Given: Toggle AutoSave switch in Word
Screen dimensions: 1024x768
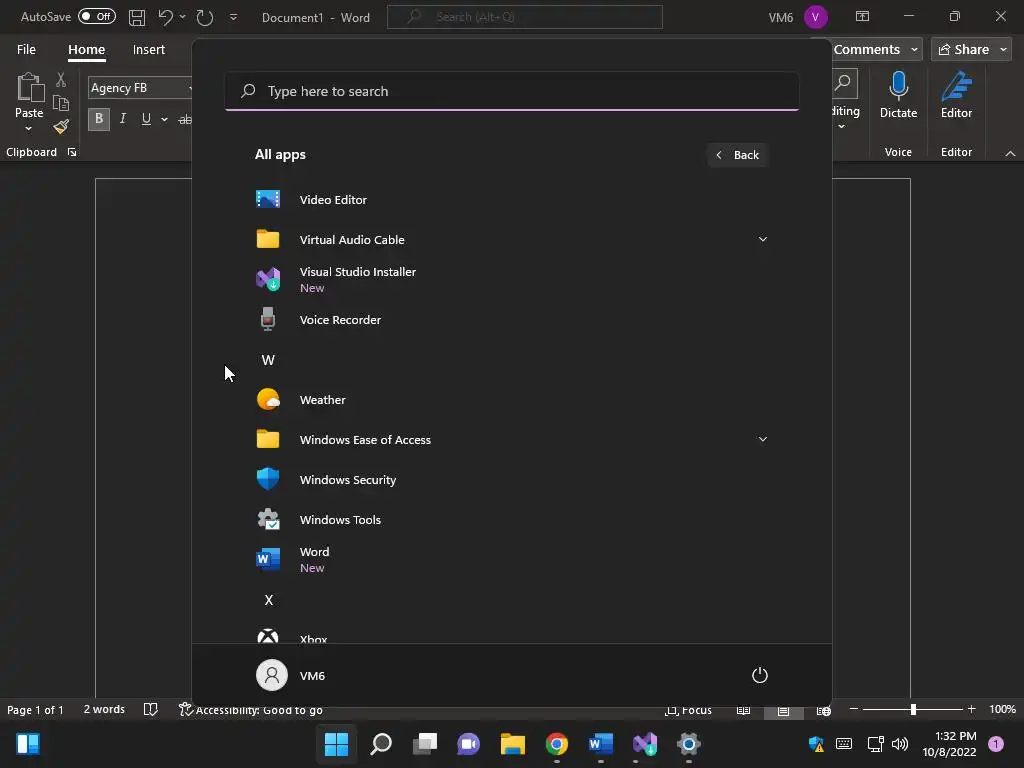Looking at the screenshot, I should point(97,16).
